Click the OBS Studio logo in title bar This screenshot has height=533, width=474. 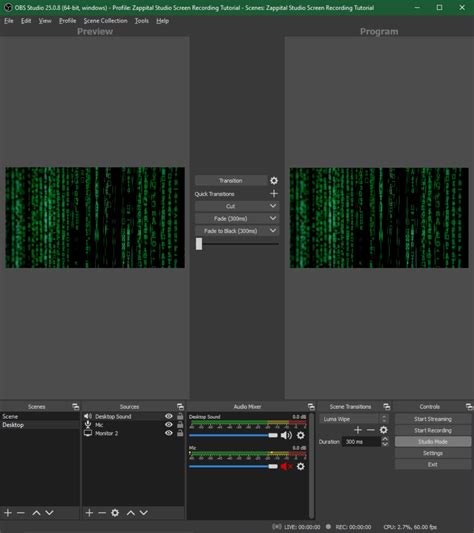click(x=7, y=7)
